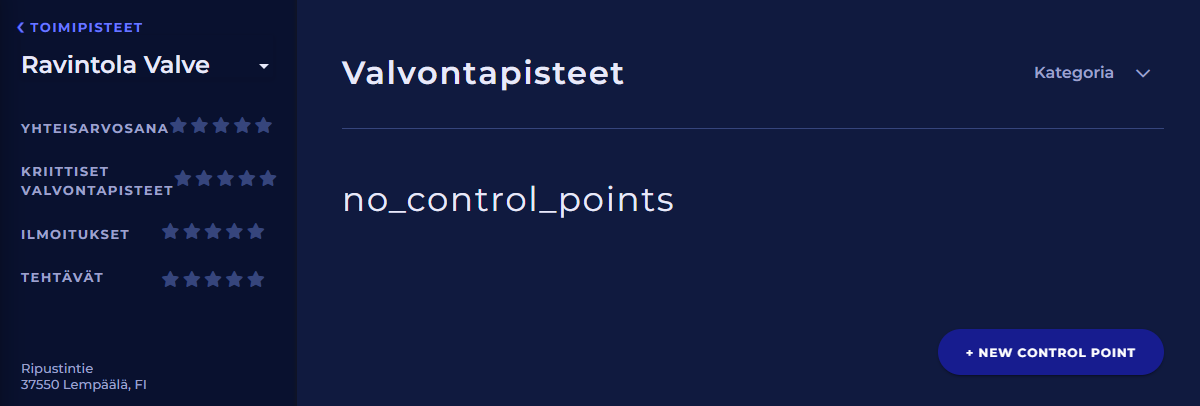Select Kriittiset Valvontapisteet sidebar item

pos(96,180)
